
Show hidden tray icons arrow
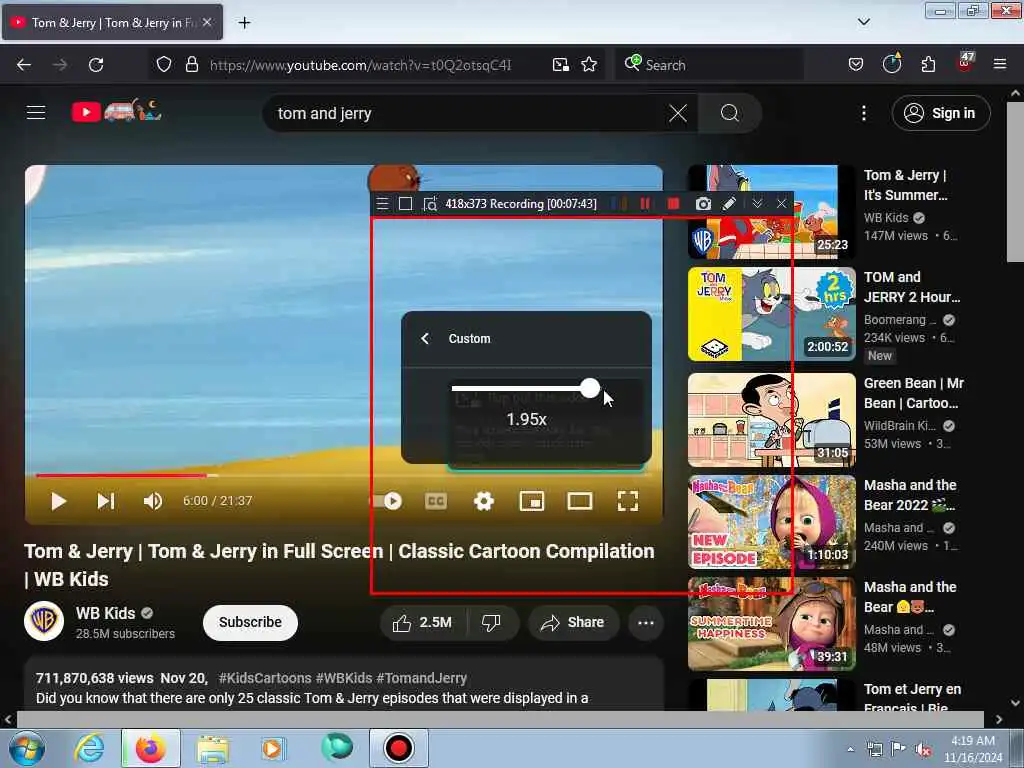[850, 749]
